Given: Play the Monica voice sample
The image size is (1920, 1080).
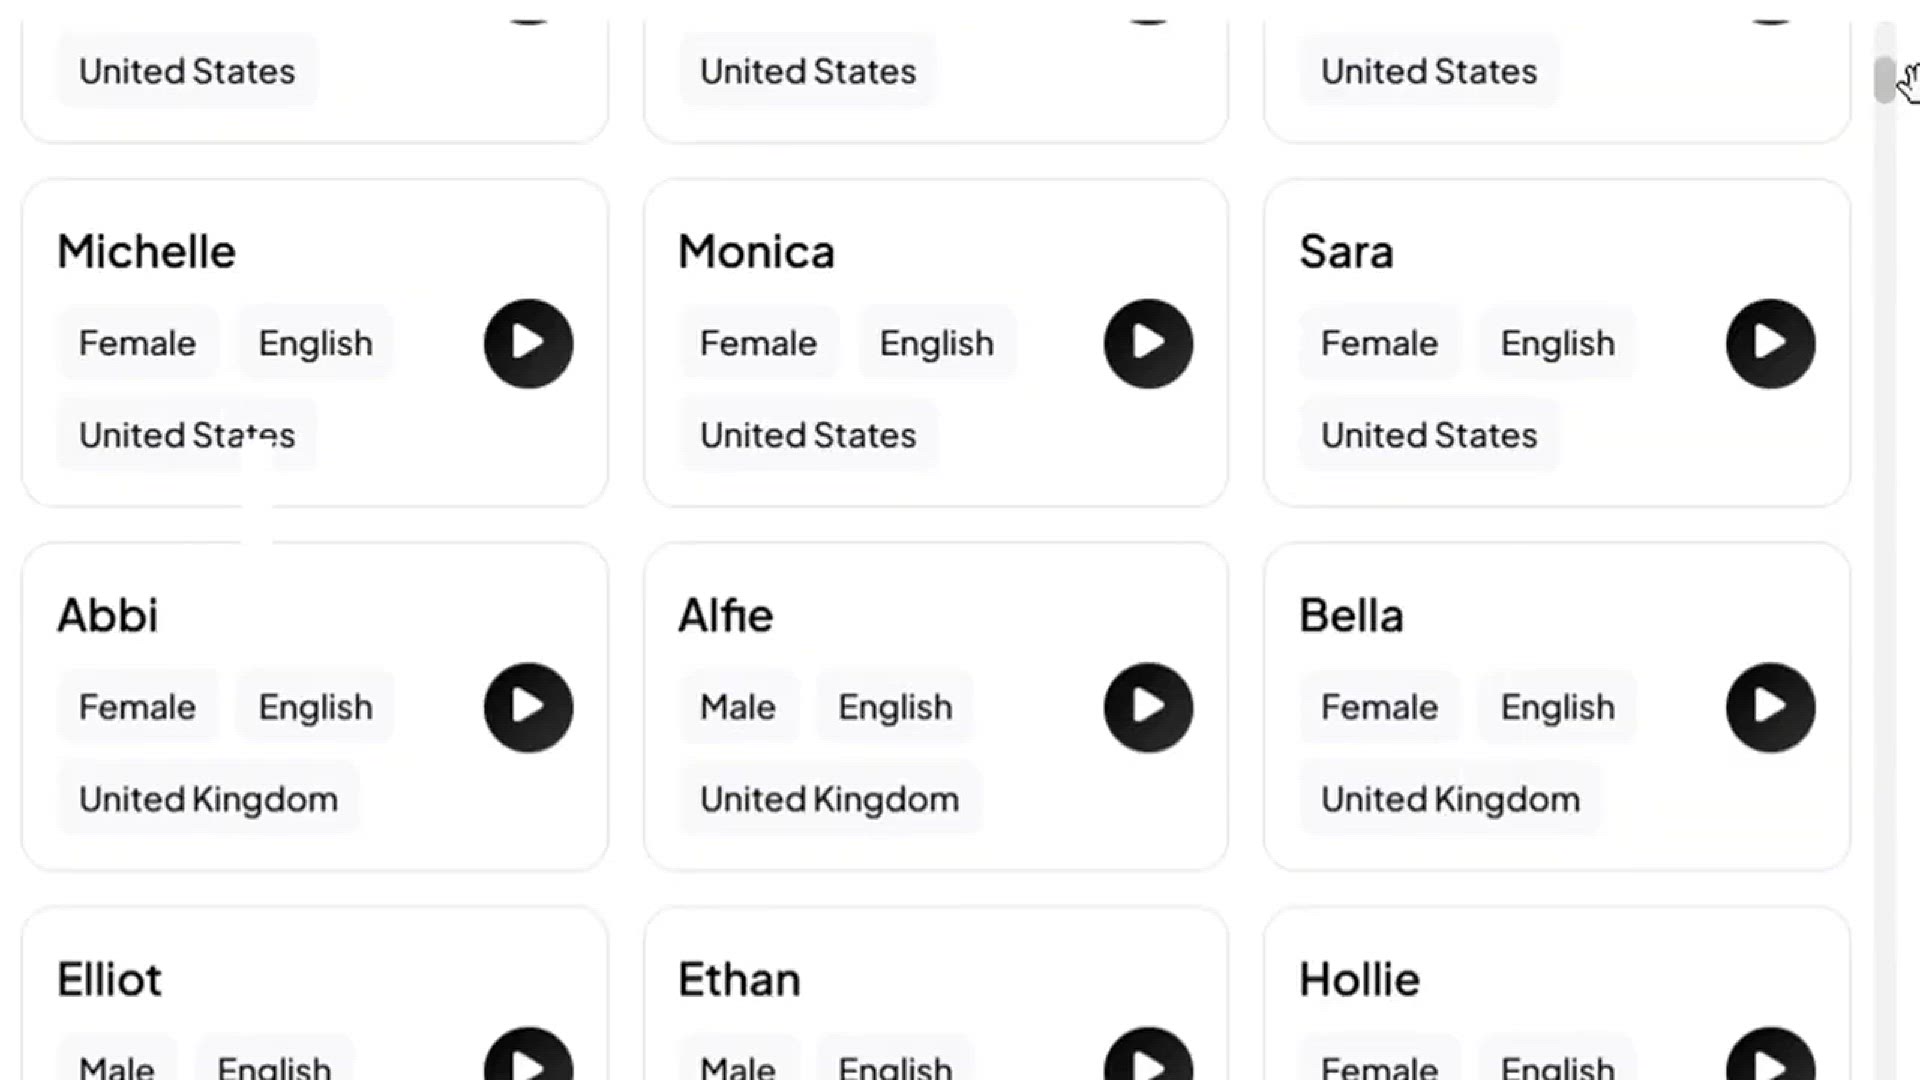Looking at the screenshot, I should (x=1147, y=343).
